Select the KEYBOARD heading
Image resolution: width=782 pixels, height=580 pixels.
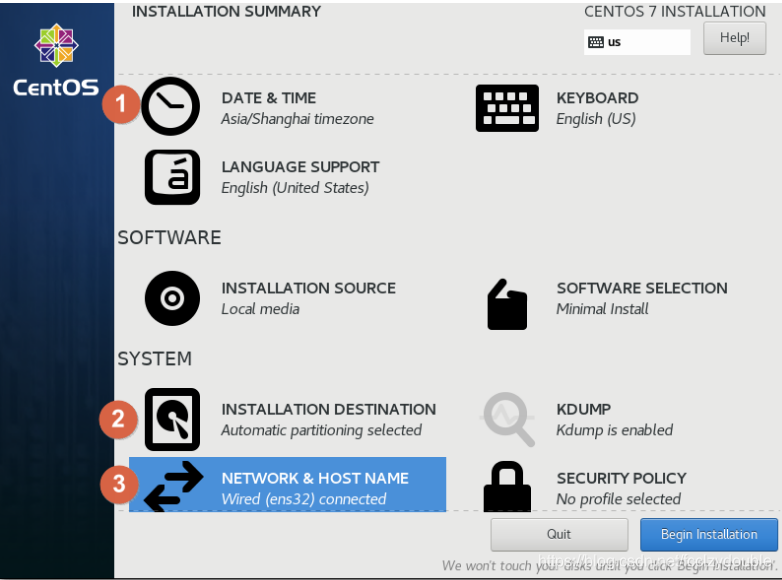(597, 98)
